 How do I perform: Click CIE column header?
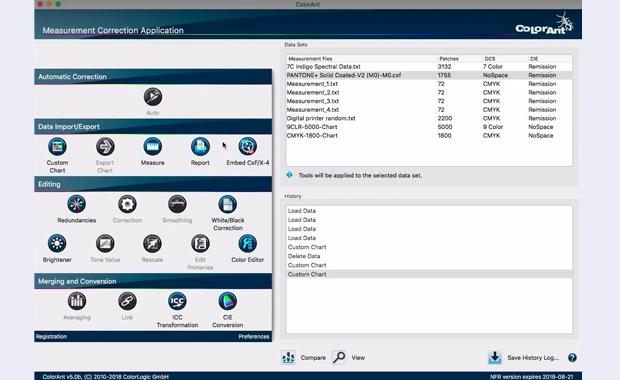(x=534, y=59)
